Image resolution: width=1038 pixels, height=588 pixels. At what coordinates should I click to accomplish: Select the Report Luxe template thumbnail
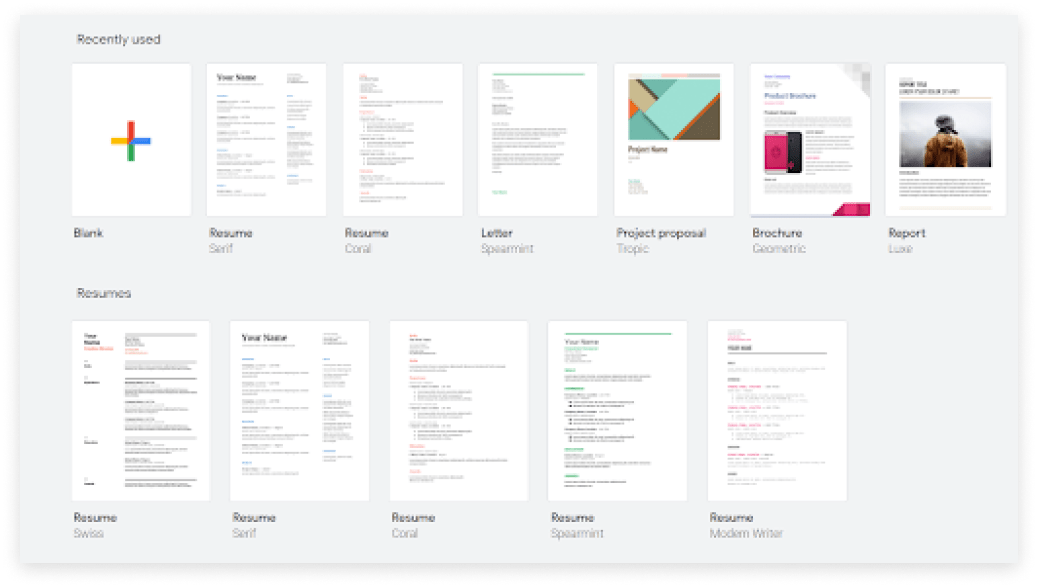[x=945, y=140]
